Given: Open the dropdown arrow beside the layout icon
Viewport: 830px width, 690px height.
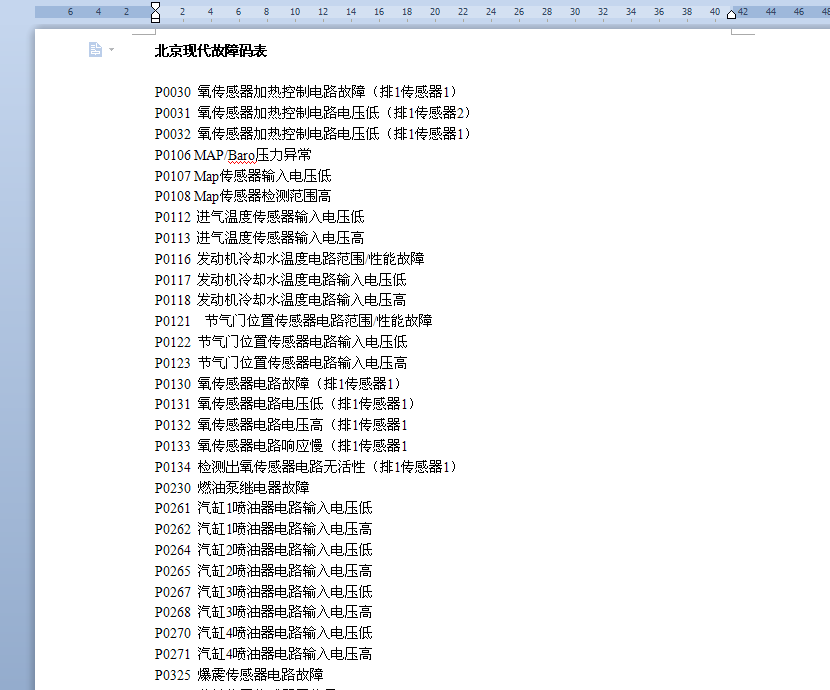Looking at the screenshot, I should pos(111,50).
